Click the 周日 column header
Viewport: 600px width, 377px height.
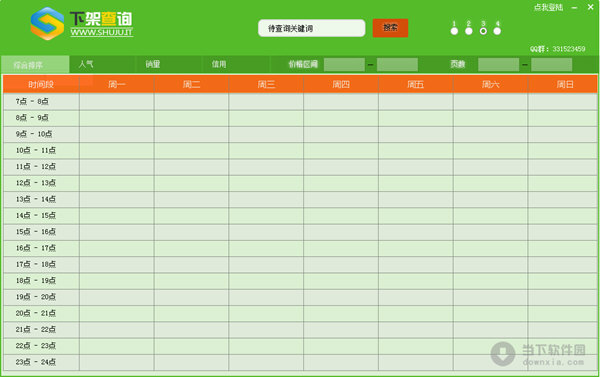(x=562, y=84)
